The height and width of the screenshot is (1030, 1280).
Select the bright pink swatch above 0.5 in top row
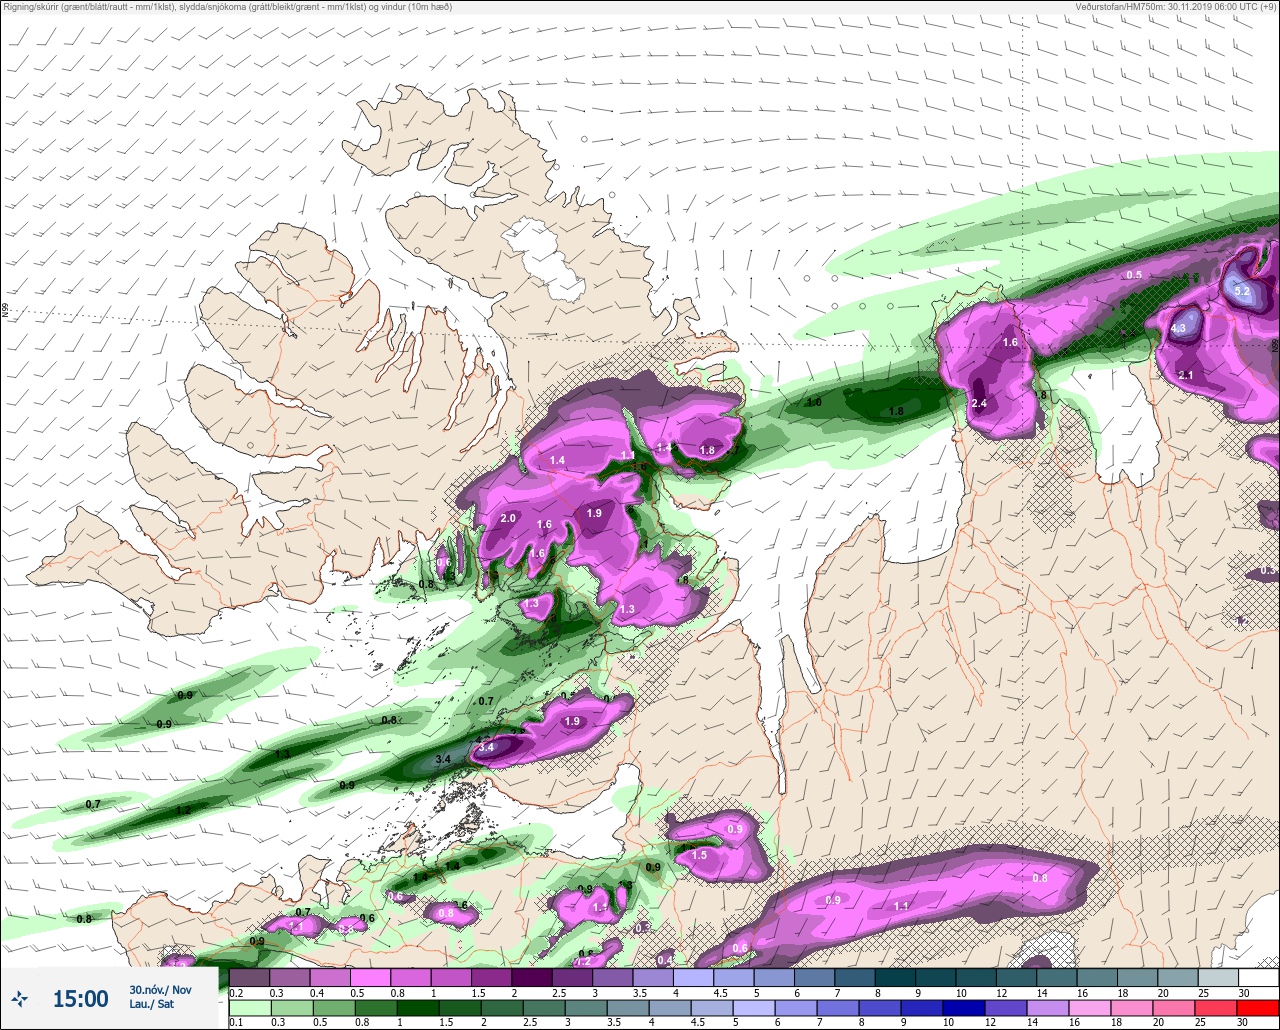370,978
